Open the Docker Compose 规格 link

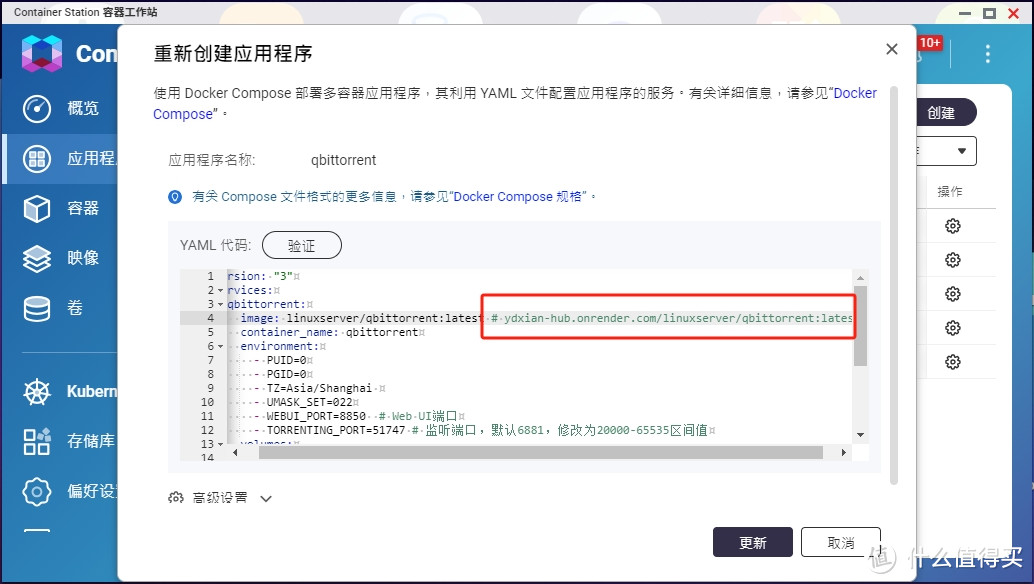pyautogui.click(x=518, y=196)
